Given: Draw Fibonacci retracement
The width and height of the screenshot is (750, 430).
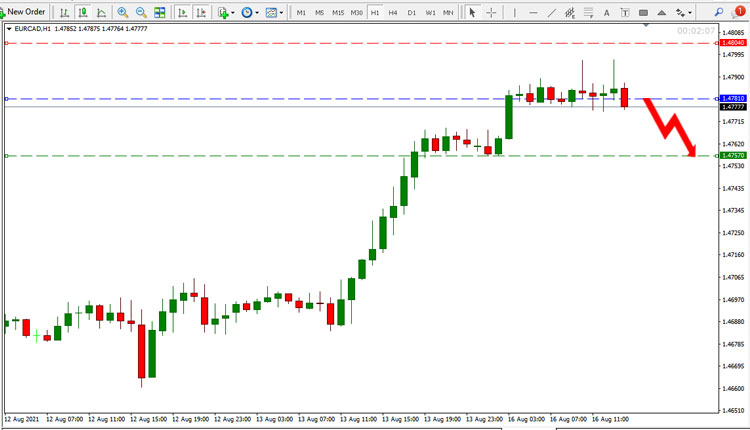Looking at the screenshot, I should point(588,12).
